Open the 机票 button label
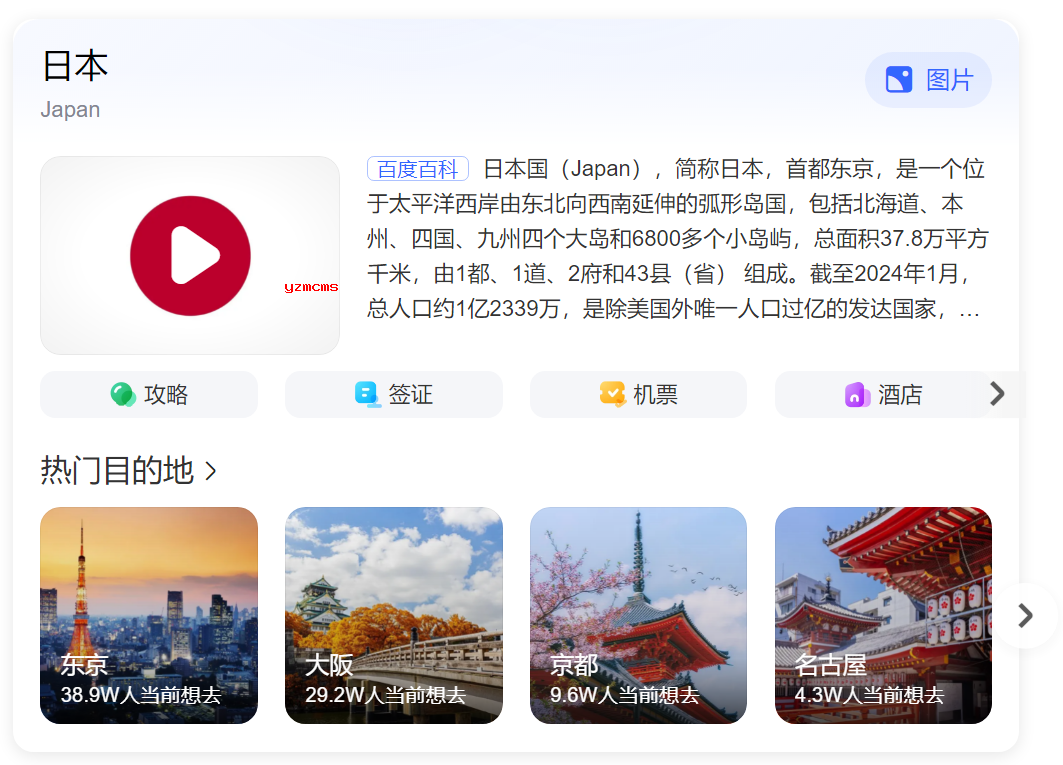 [655, 395]
